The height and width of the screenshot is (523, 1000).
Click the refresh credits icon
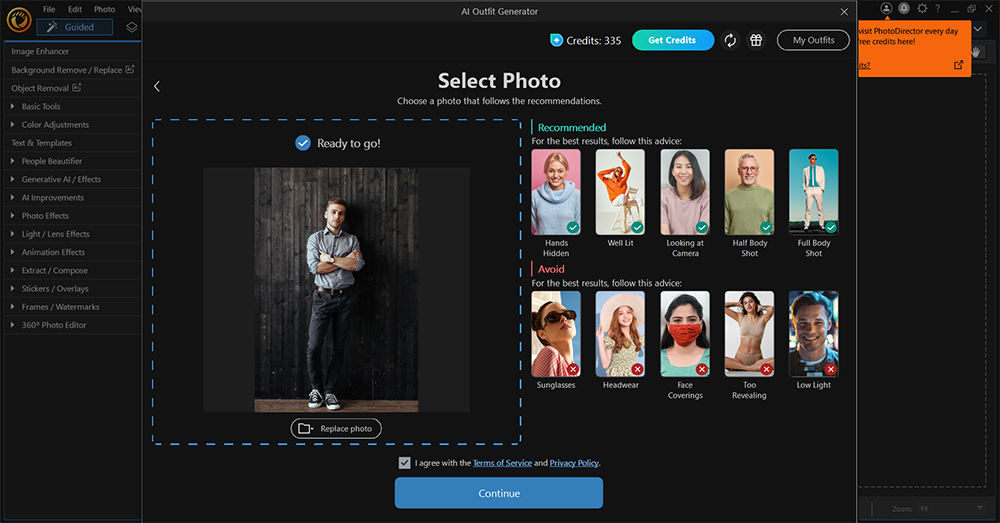point(730,40)
